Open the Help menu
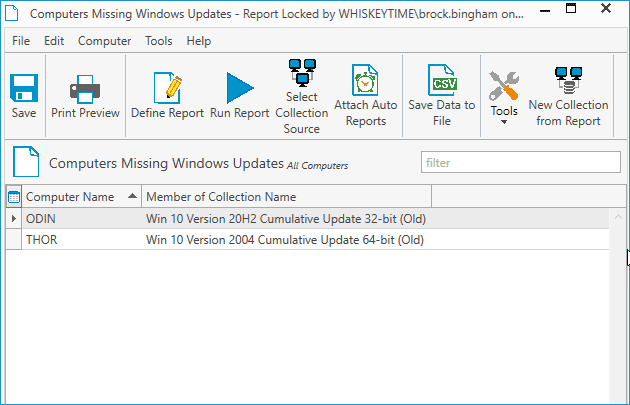The width and height of the screenshot is (630, 405). coord(198,41)
